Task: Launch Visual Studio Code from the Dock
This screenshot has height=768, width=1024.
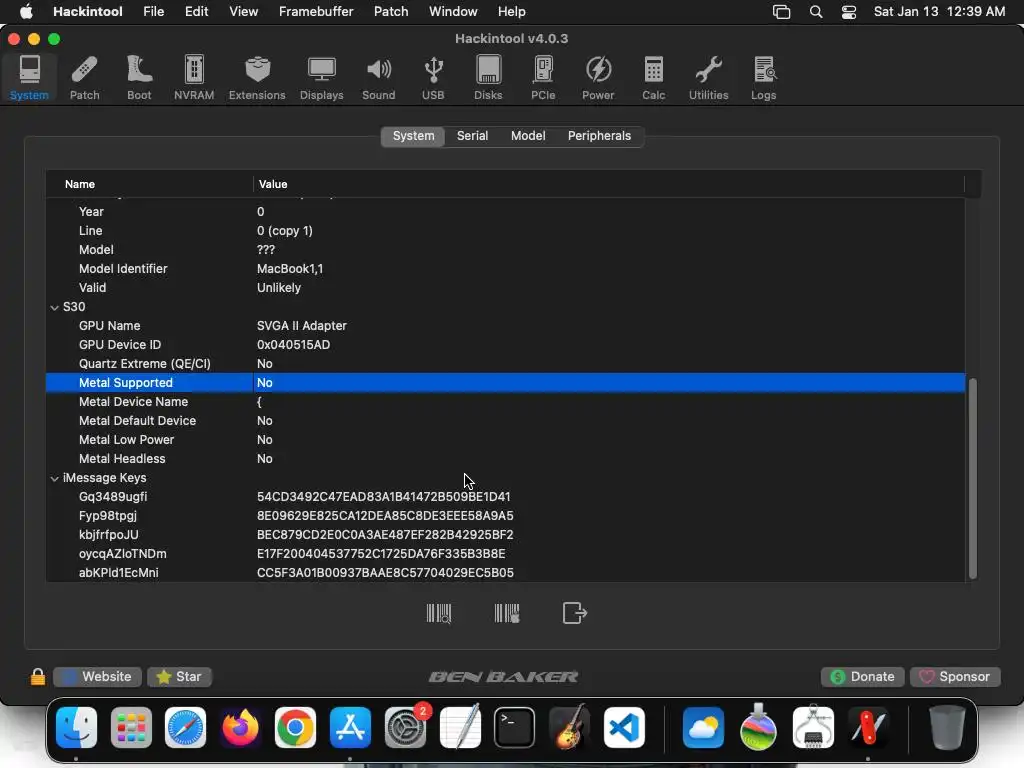Action: pyautogui.click(x=624, y=728)
